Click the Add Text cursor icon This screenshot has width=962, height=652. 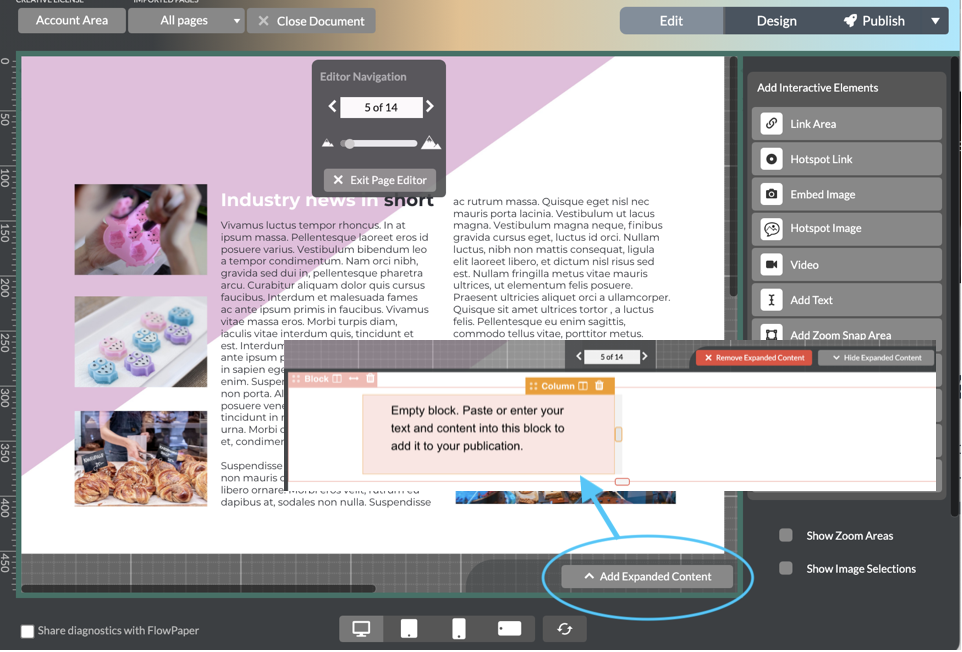[771, 299]
